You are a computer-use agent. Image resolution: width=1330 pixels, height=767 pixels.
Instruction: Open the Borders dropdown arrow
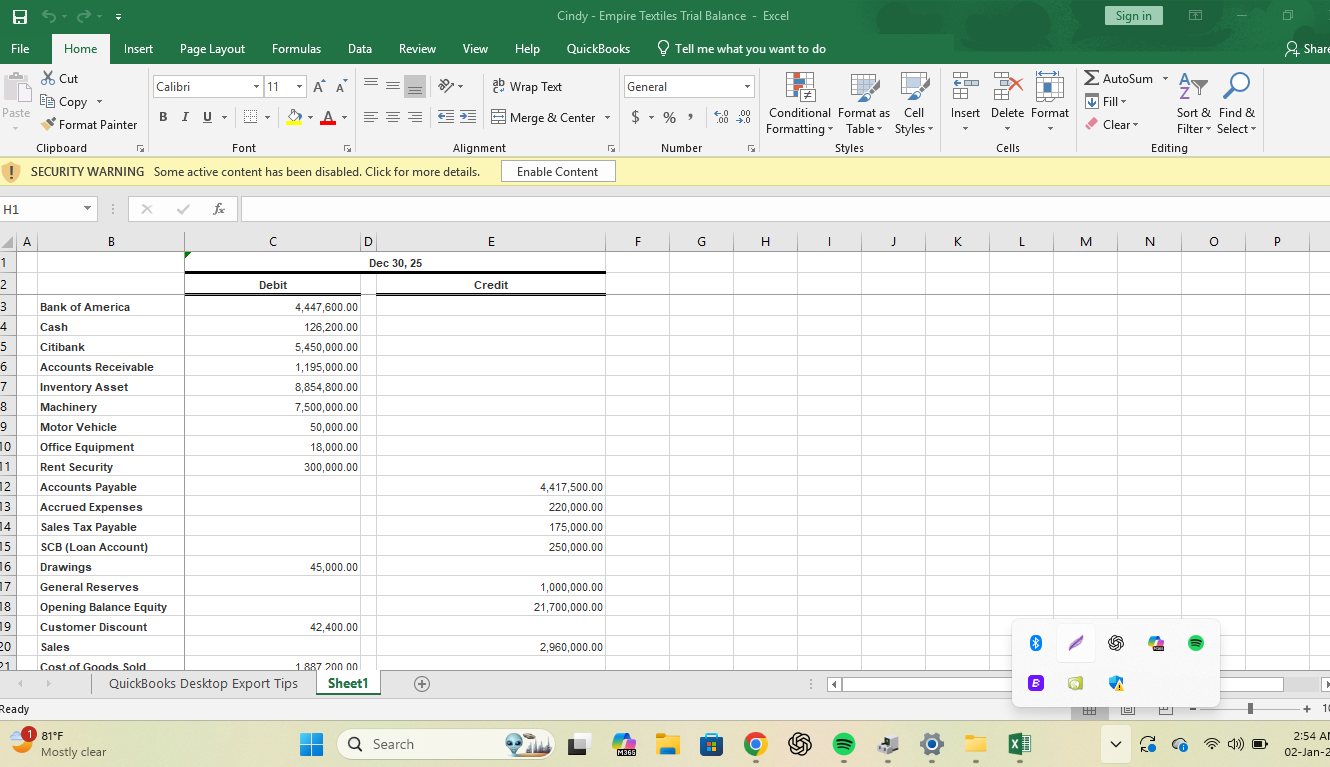pyautogui.click(x=267, y=118)
